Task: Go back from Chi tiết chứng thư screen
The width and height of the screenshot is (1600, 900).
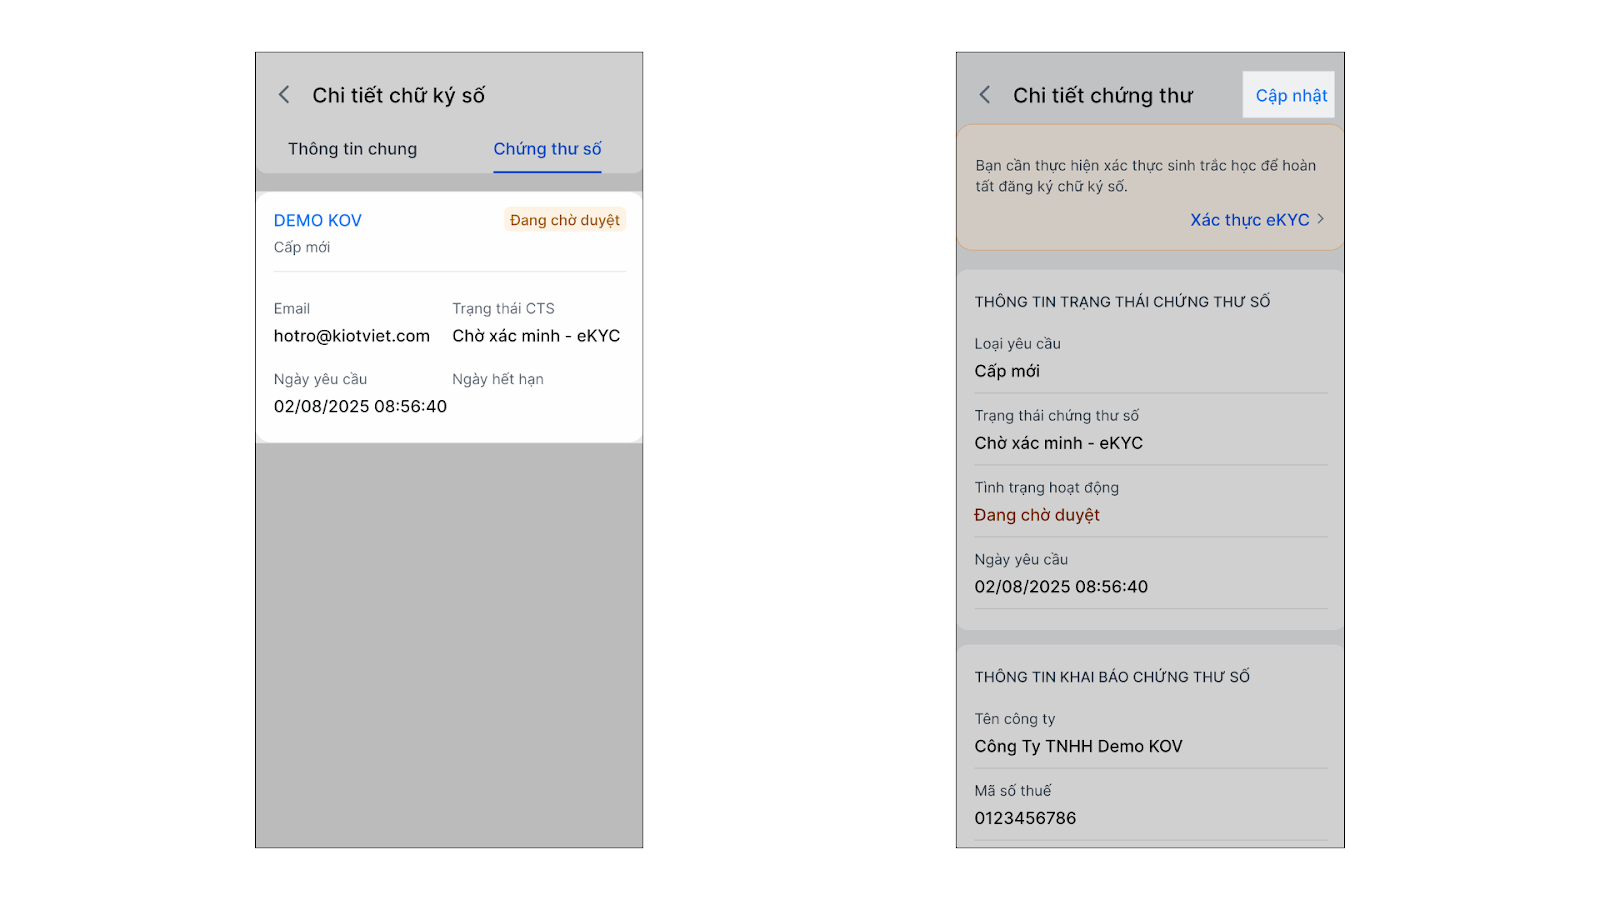Action: point(985,95)
